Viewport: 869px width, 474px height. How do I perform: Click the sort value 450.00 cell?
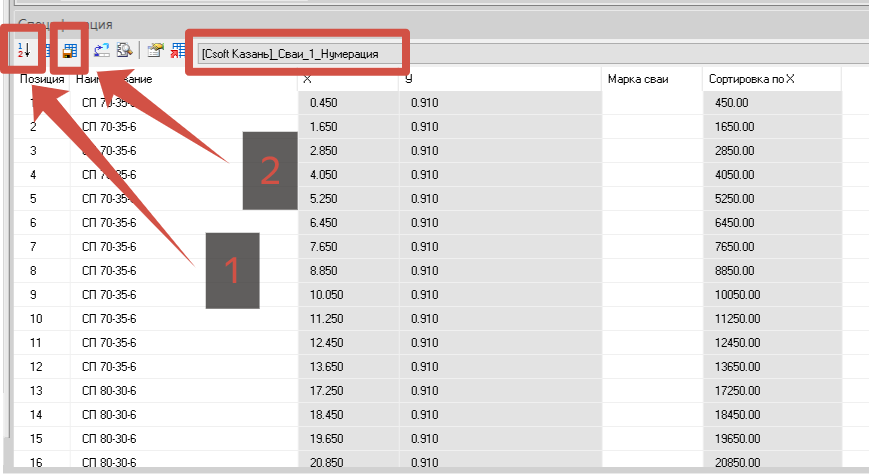pos(772,103)
